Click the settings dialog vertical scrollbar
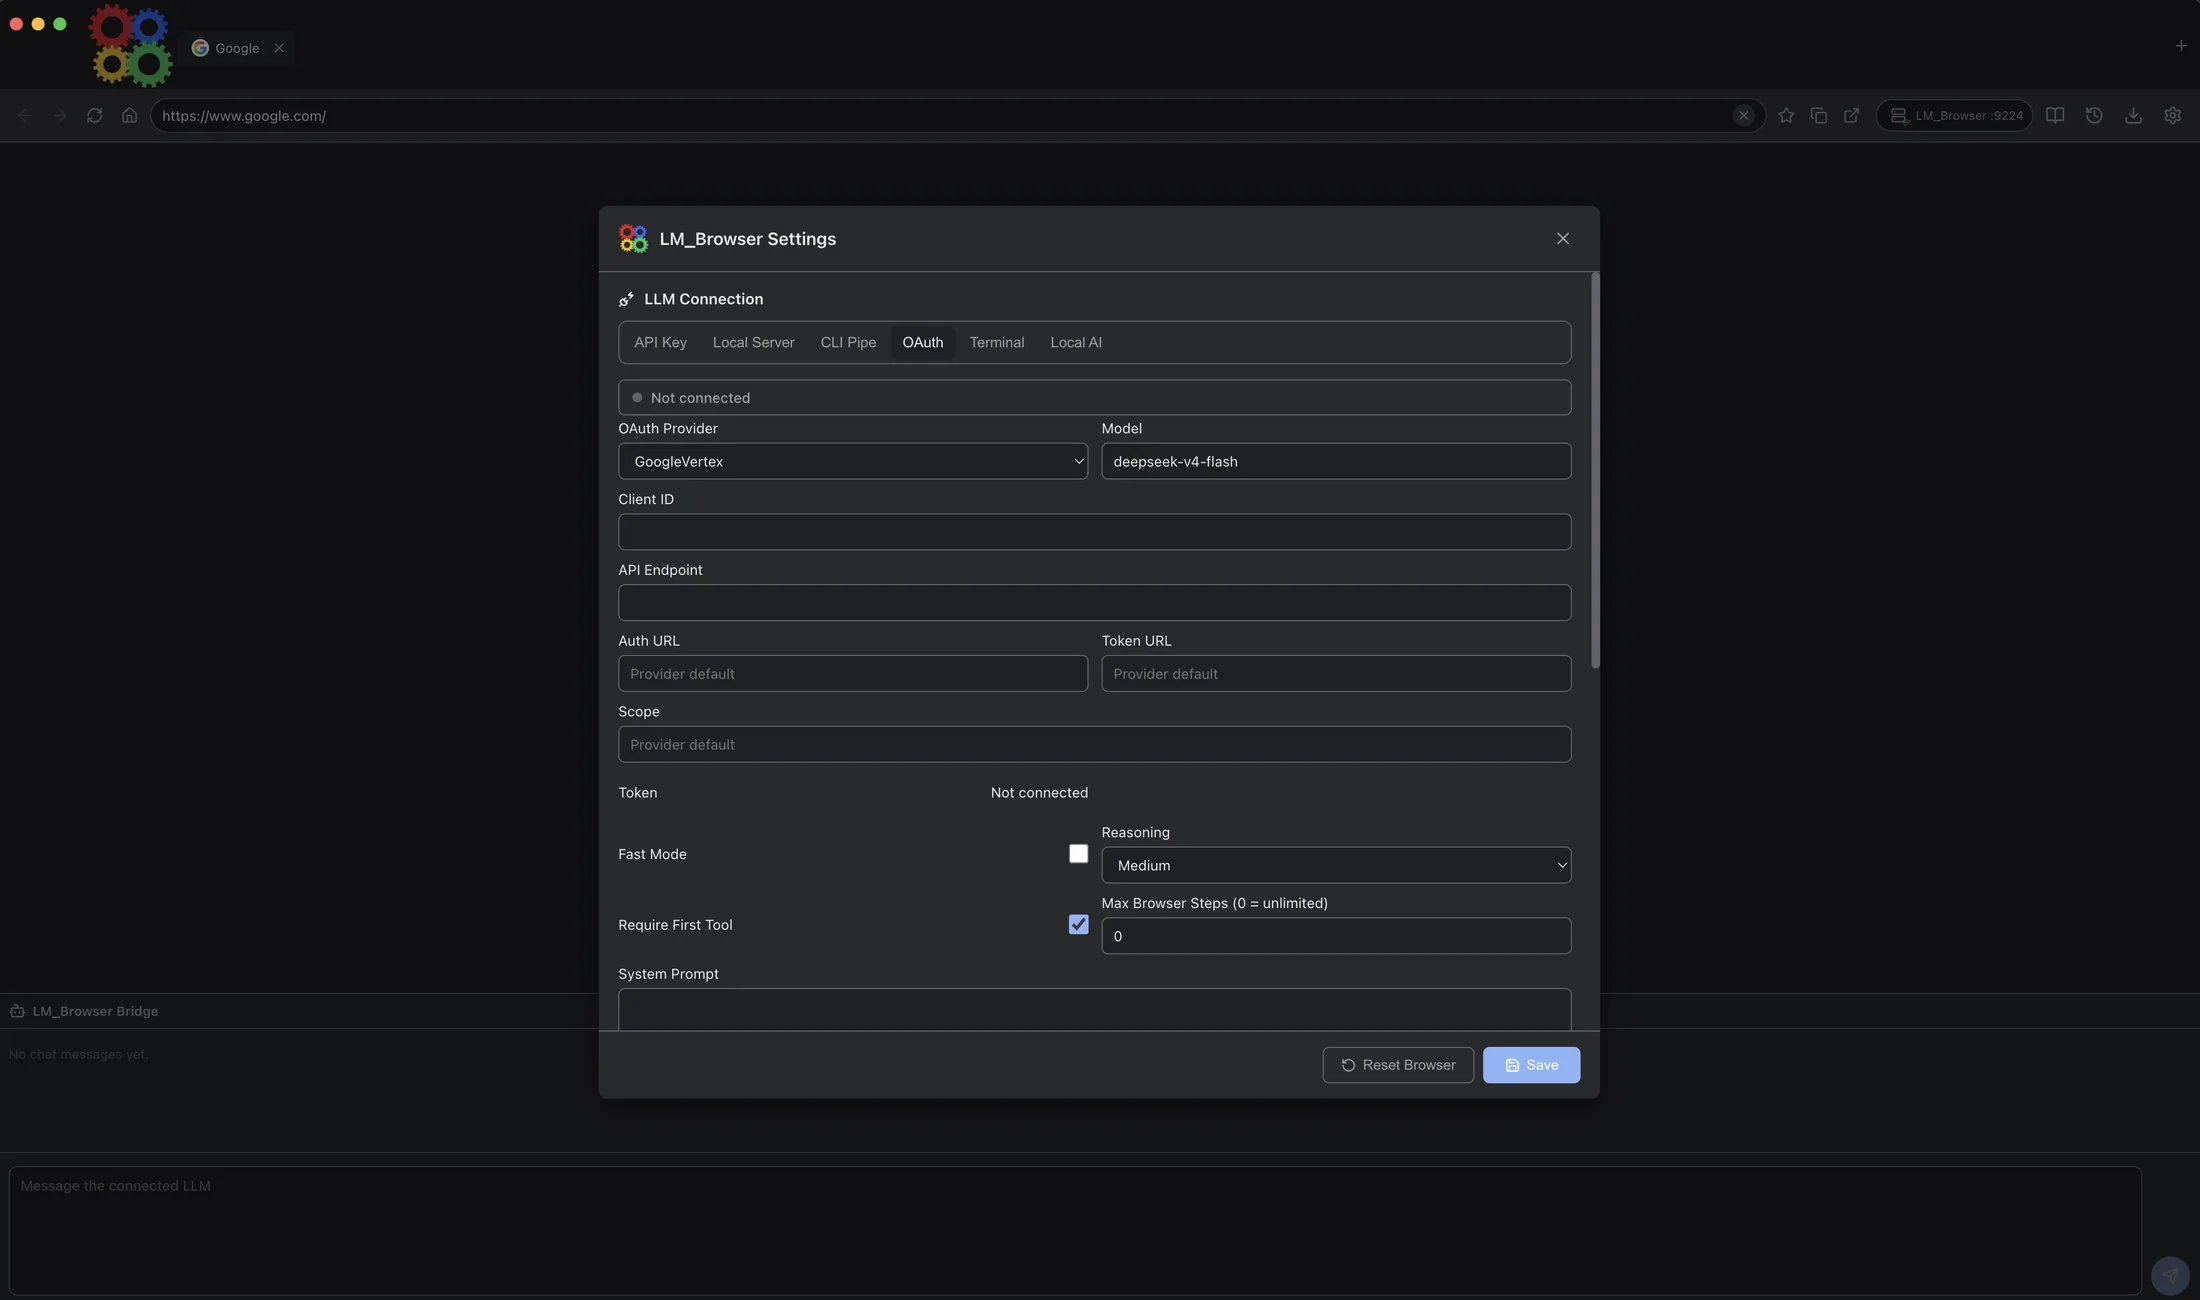2200x1300 pixels. [1595, 470]
